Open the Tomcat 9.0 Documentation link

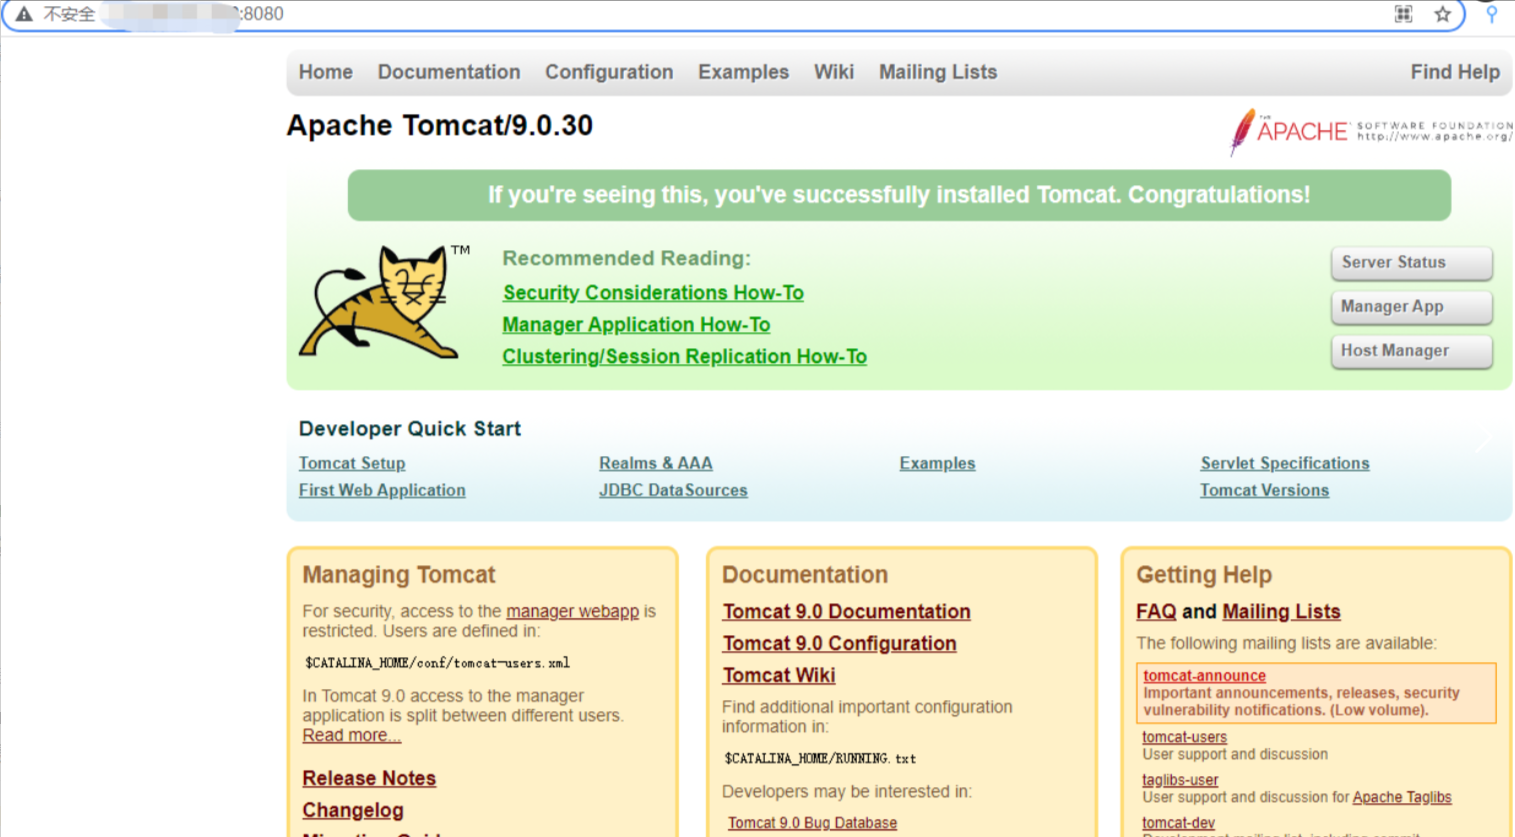845,611
